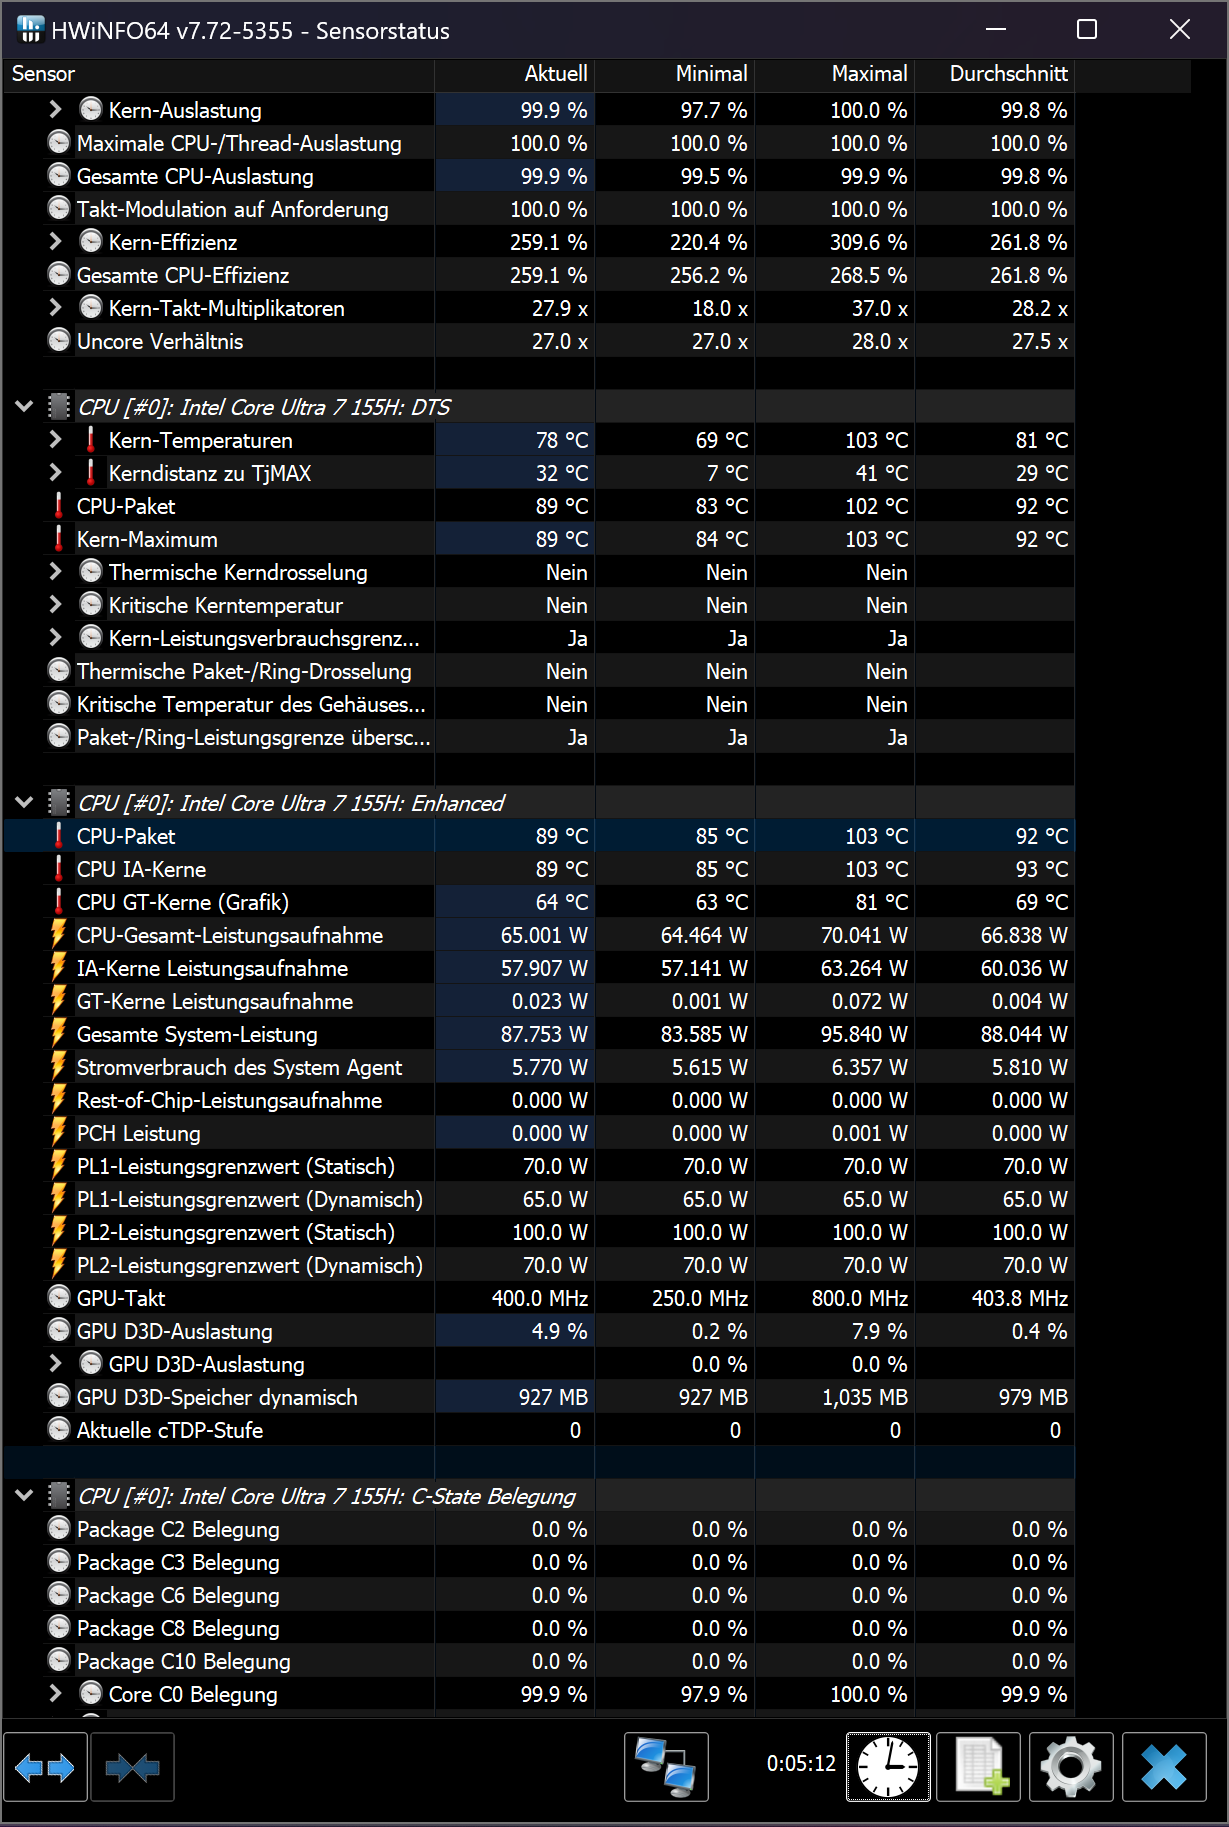This screenshot has height=1827, width=1229.
Task: Select Maximale CPU-/Thread-Auslastung row
Action: (539, 143)
